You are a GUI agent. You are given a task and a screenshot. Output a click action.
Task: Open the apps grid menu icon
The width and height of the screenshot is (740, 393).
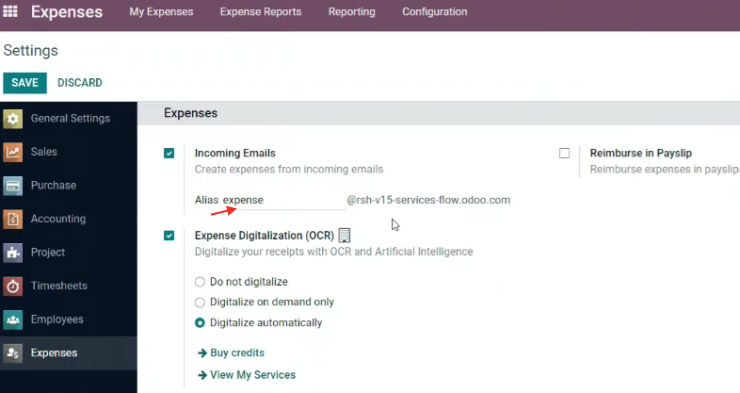point(10,11)
